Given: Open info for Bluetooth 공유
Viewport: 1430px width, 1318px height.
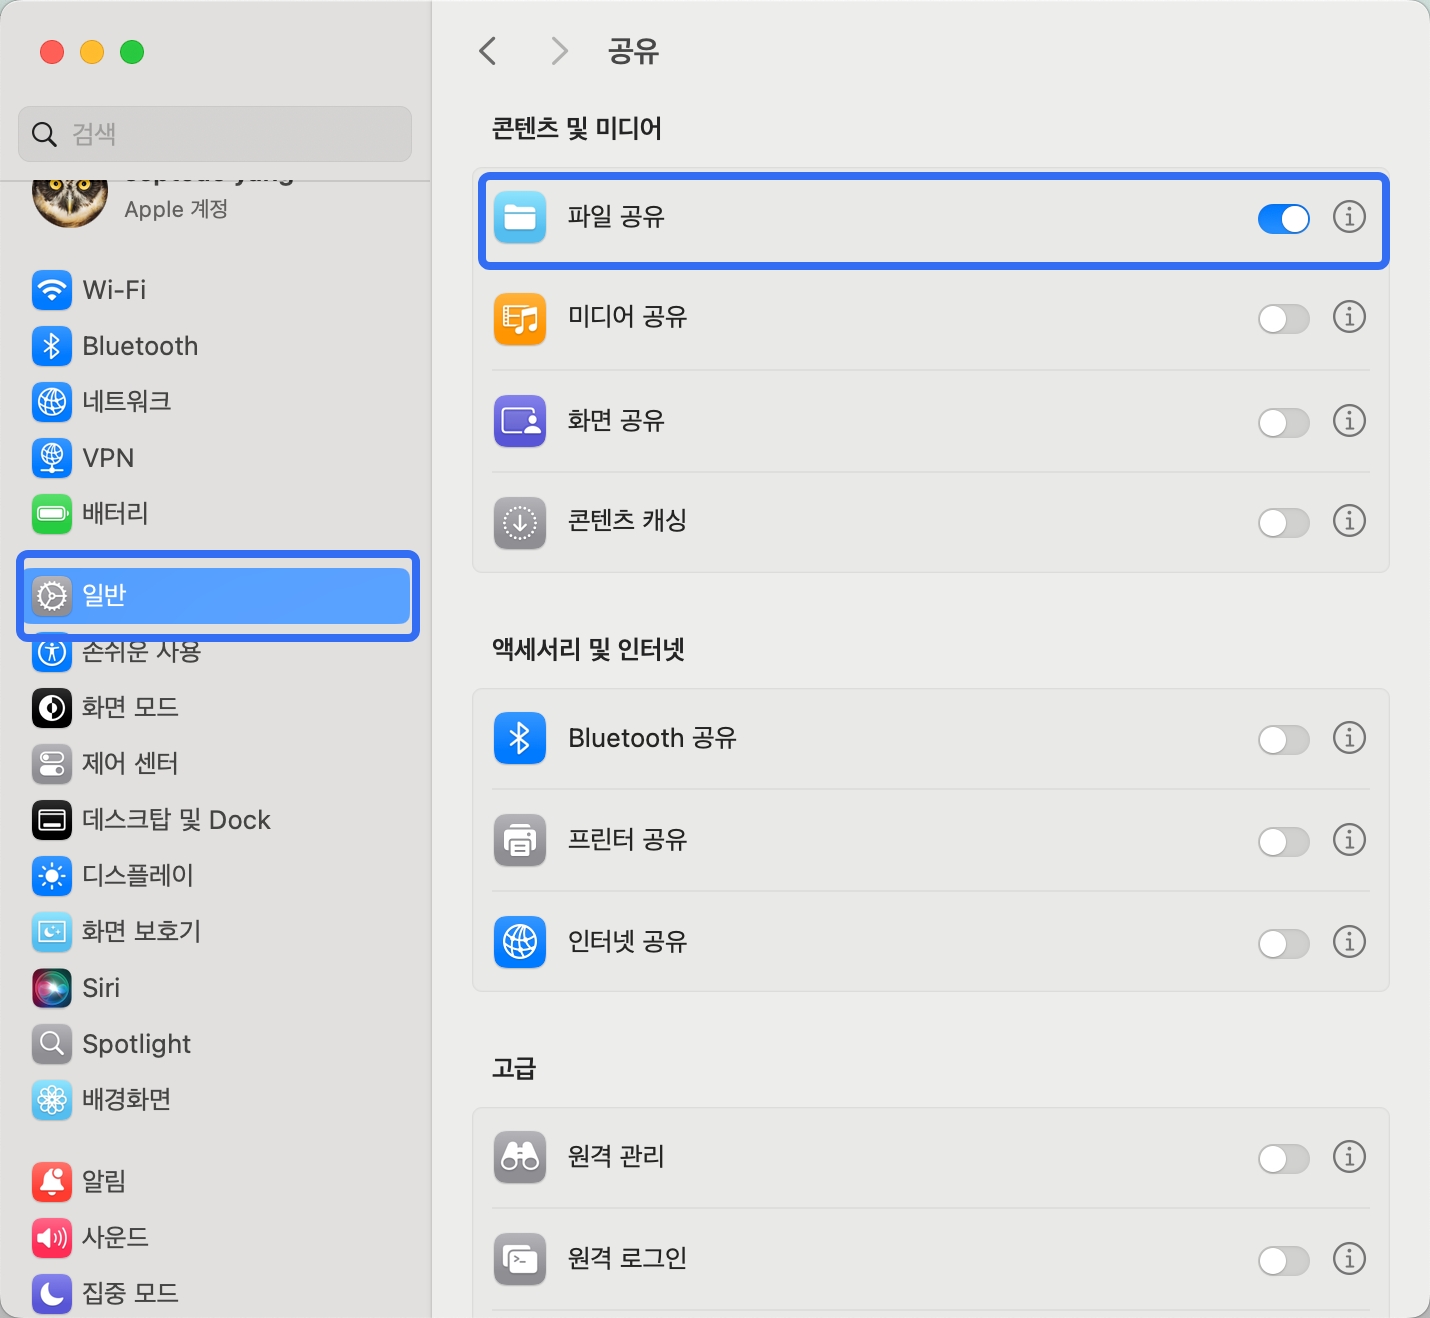Looking at the screenshot, I should pyautogui.click(x=1349, y=738).
